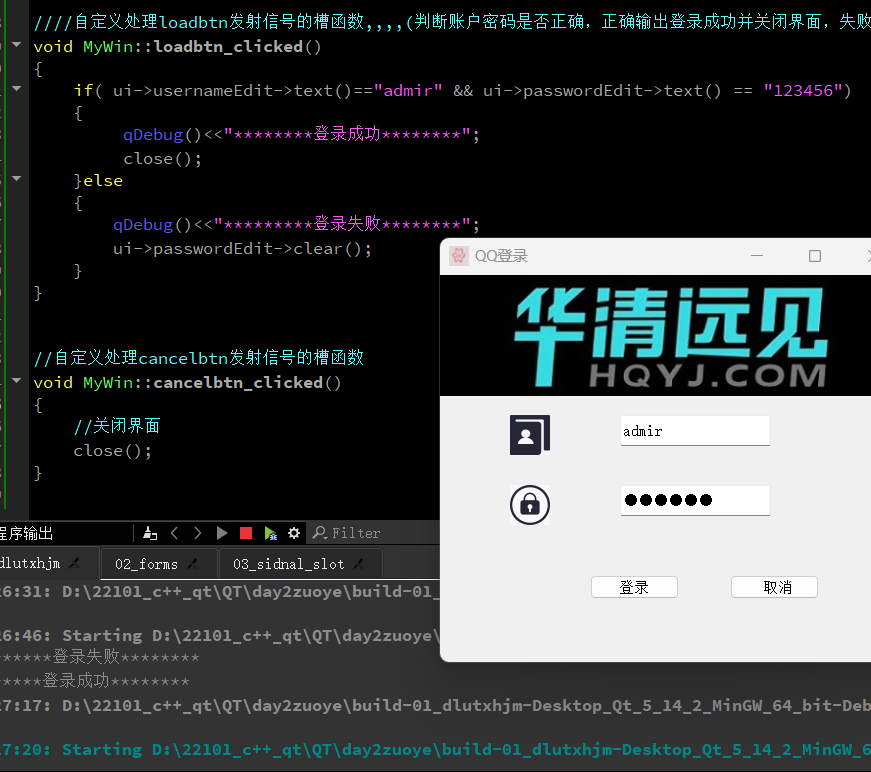Focus the masked password field
This screenshot has width=871, height=772.
(x=695, y=500)
